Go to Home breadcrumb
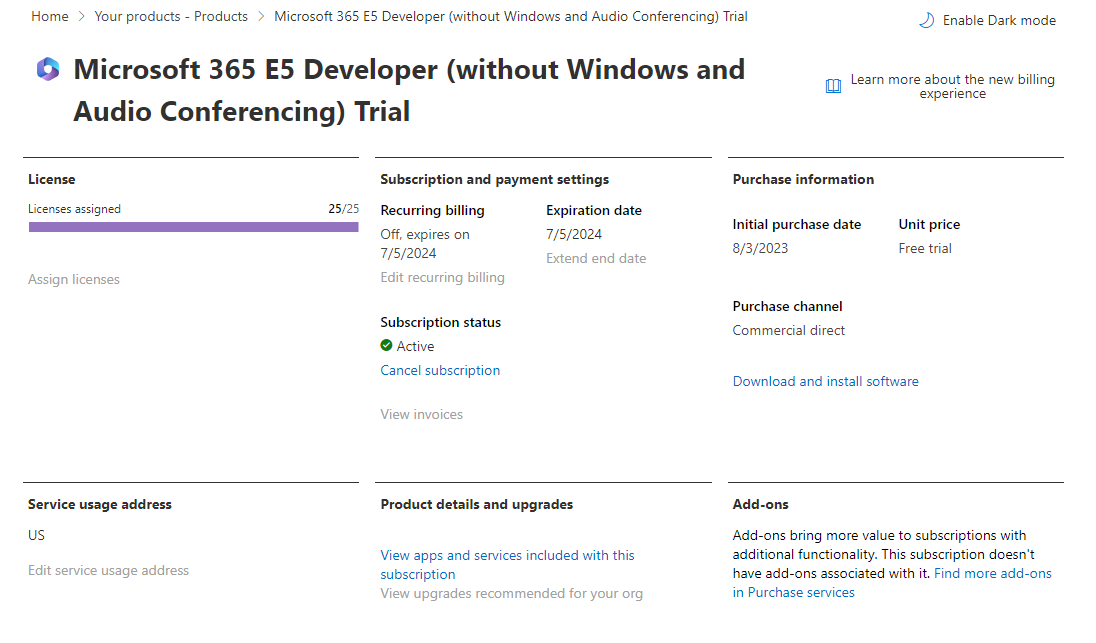The image size is (1096, 643). tap(50, 16)
